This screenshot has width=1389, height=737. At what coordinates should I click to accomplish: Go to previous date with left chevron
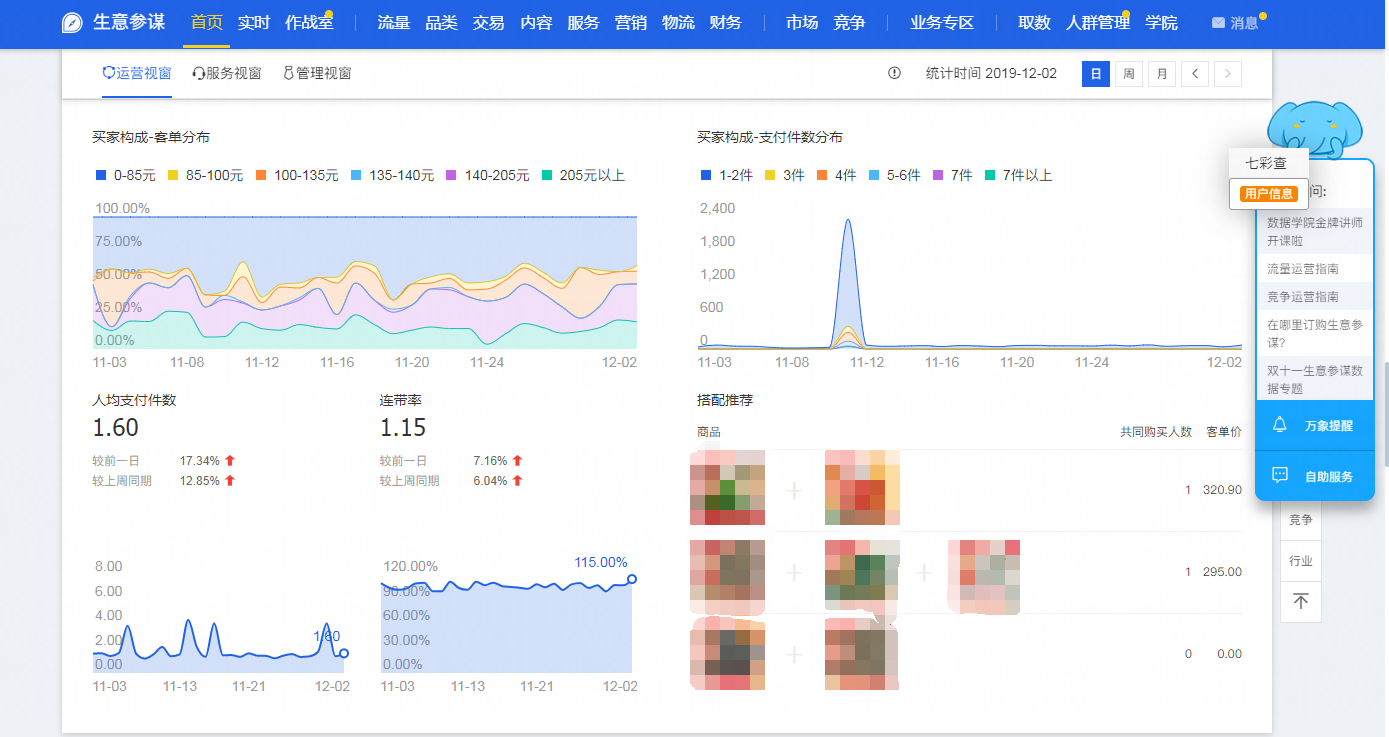[x=1195, y=73]
